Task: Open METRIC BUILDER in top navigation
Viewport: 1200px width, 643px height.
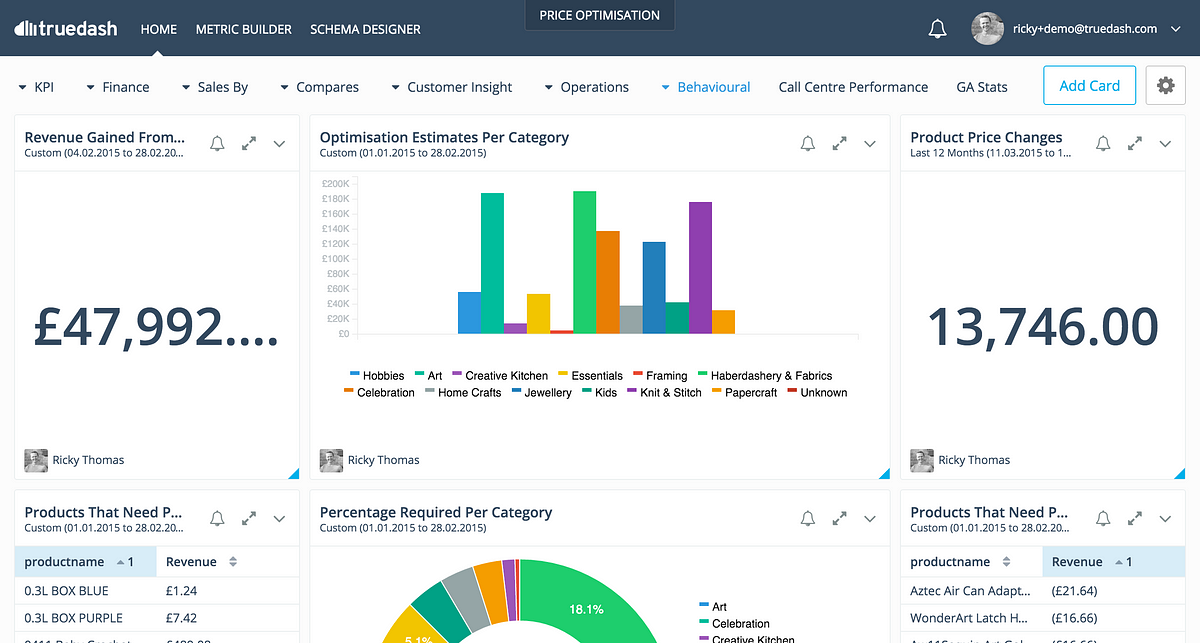Action: pyautogui.click(x=244, y=29)
